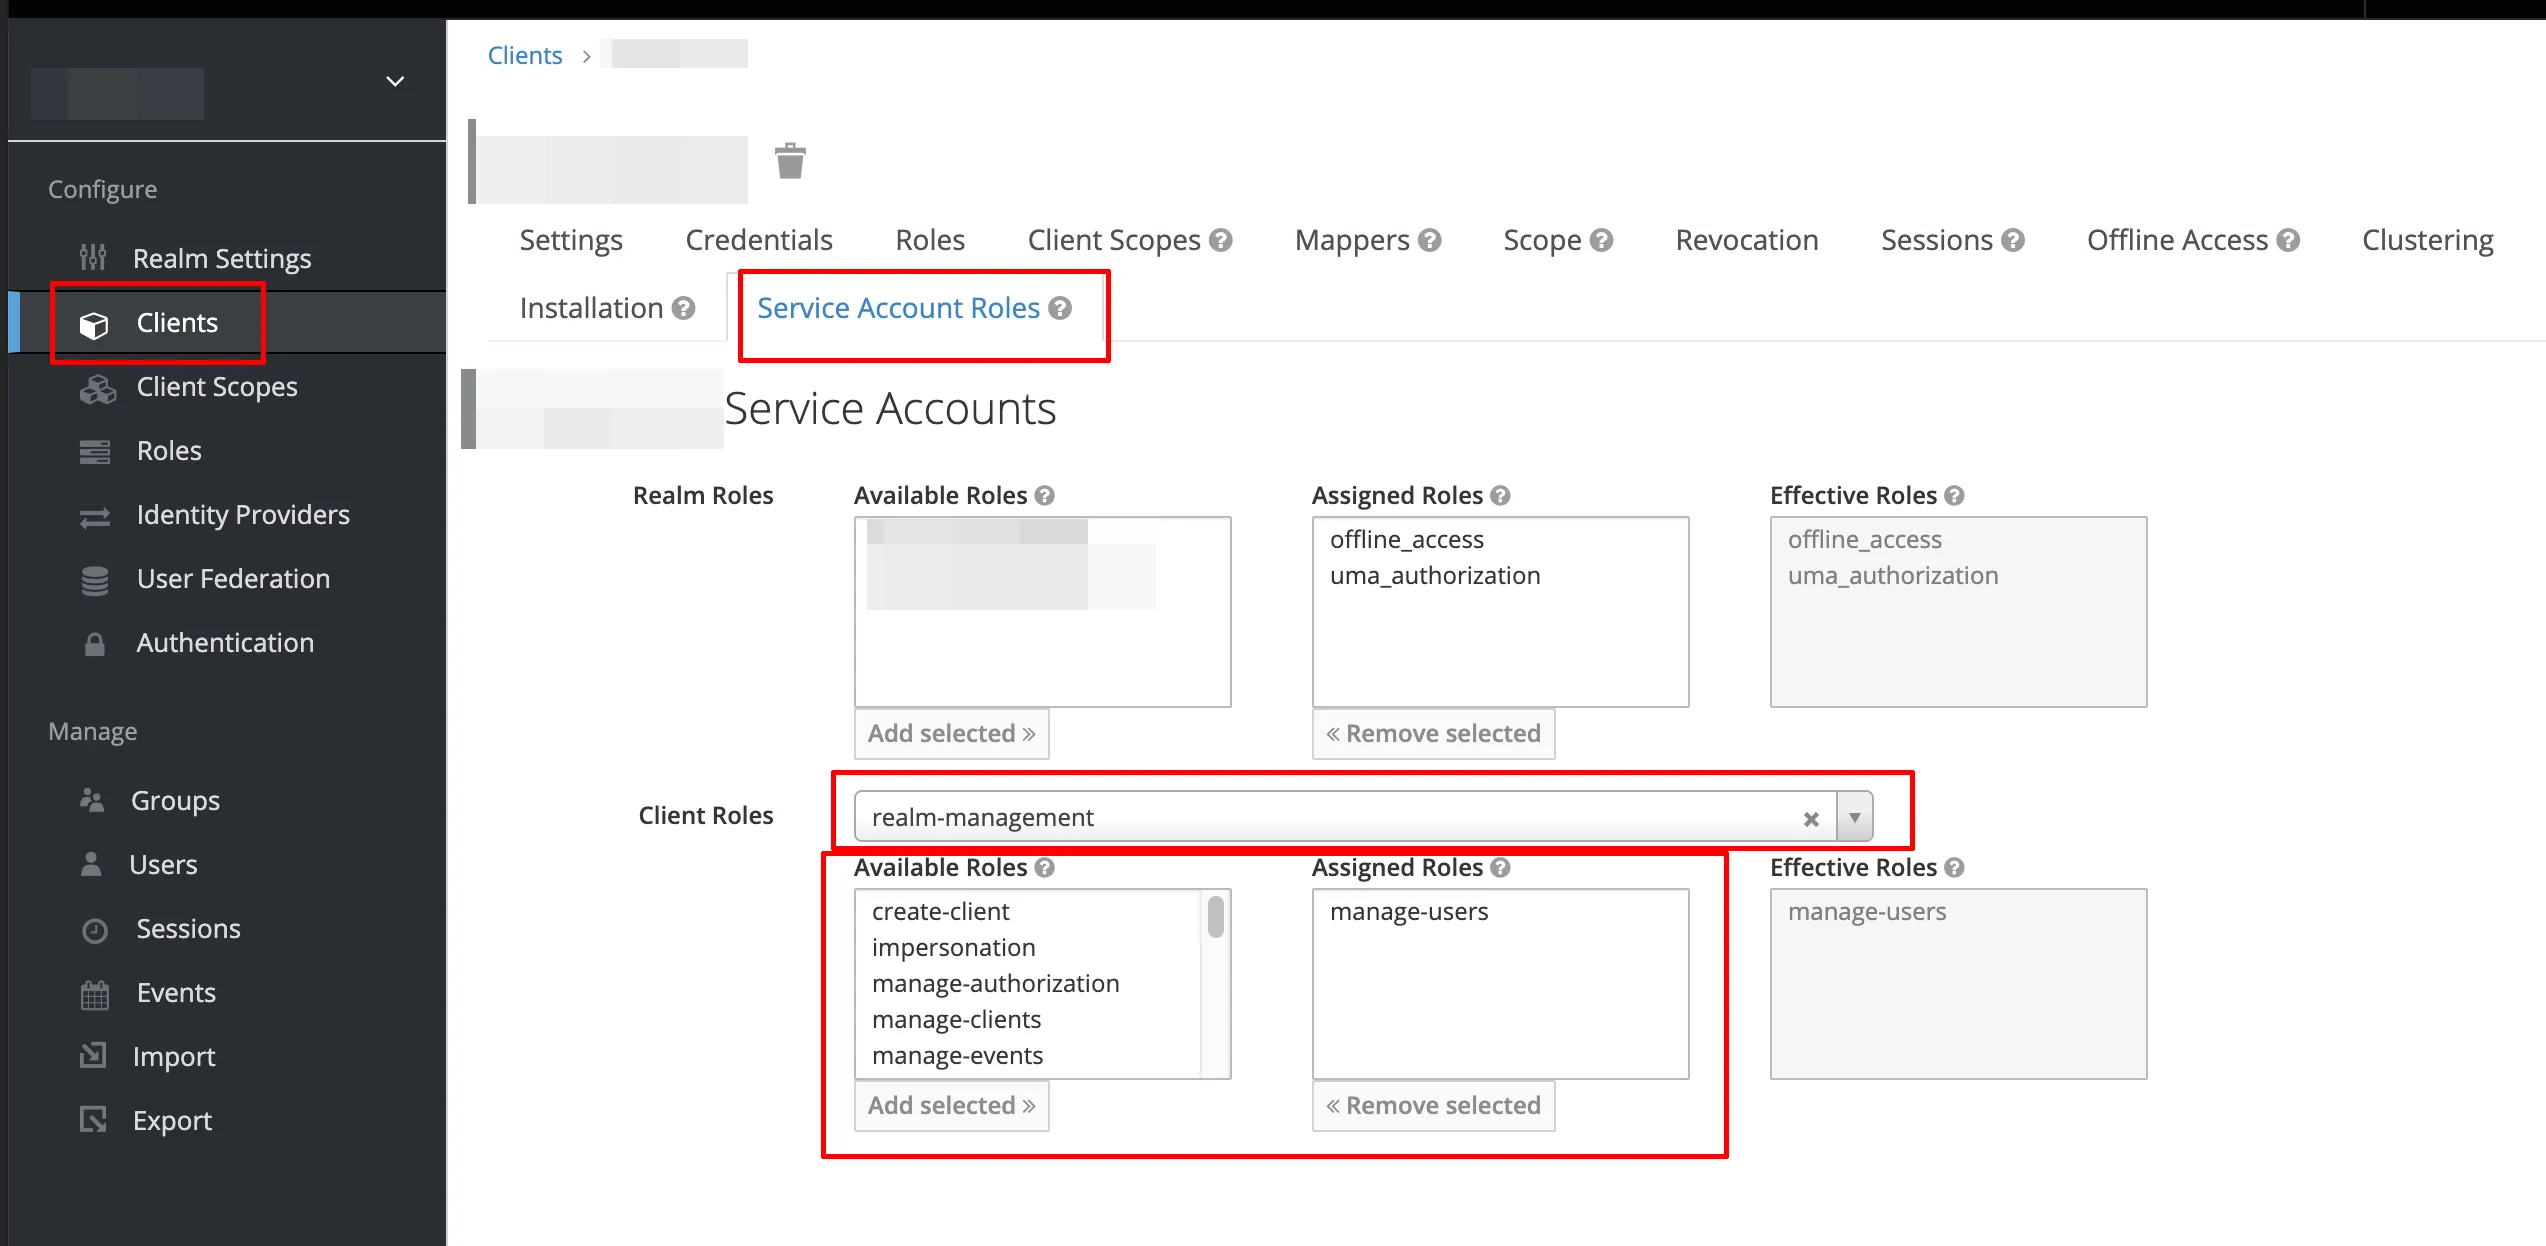Open Authentication with the lock icon
The image size is (2546, 1246).
[x=224, y=643]
